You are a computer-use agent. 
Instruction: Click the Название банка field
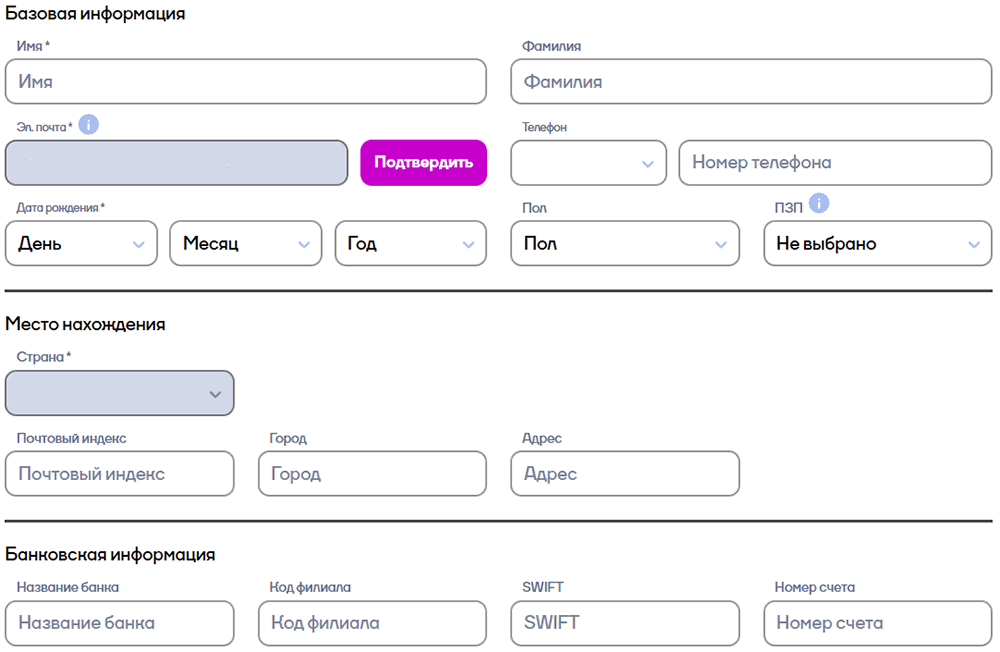(119, 623)
